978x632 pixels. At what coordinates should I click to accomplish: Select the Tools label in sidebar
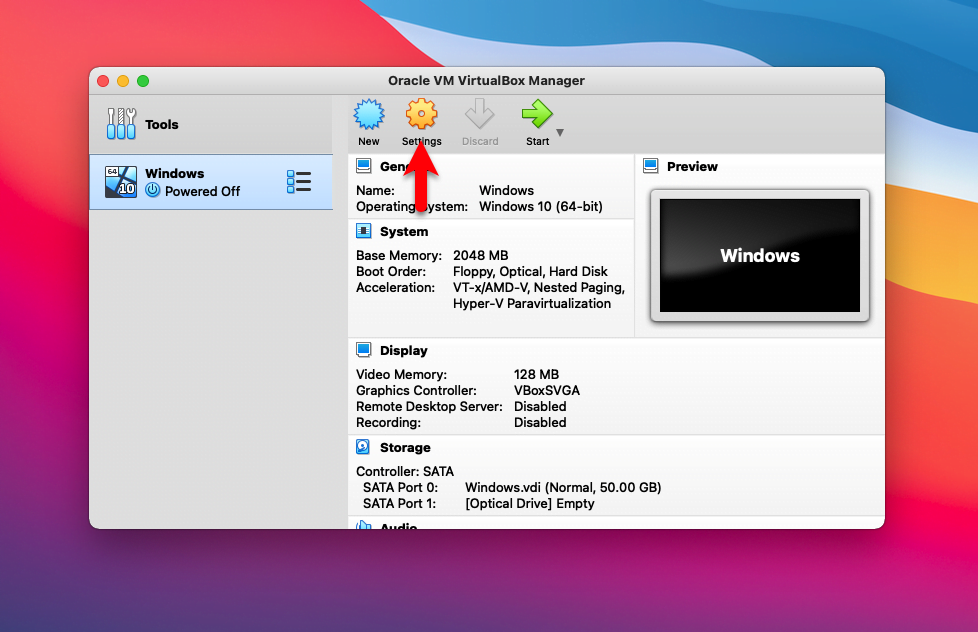(x=162, y=124)
